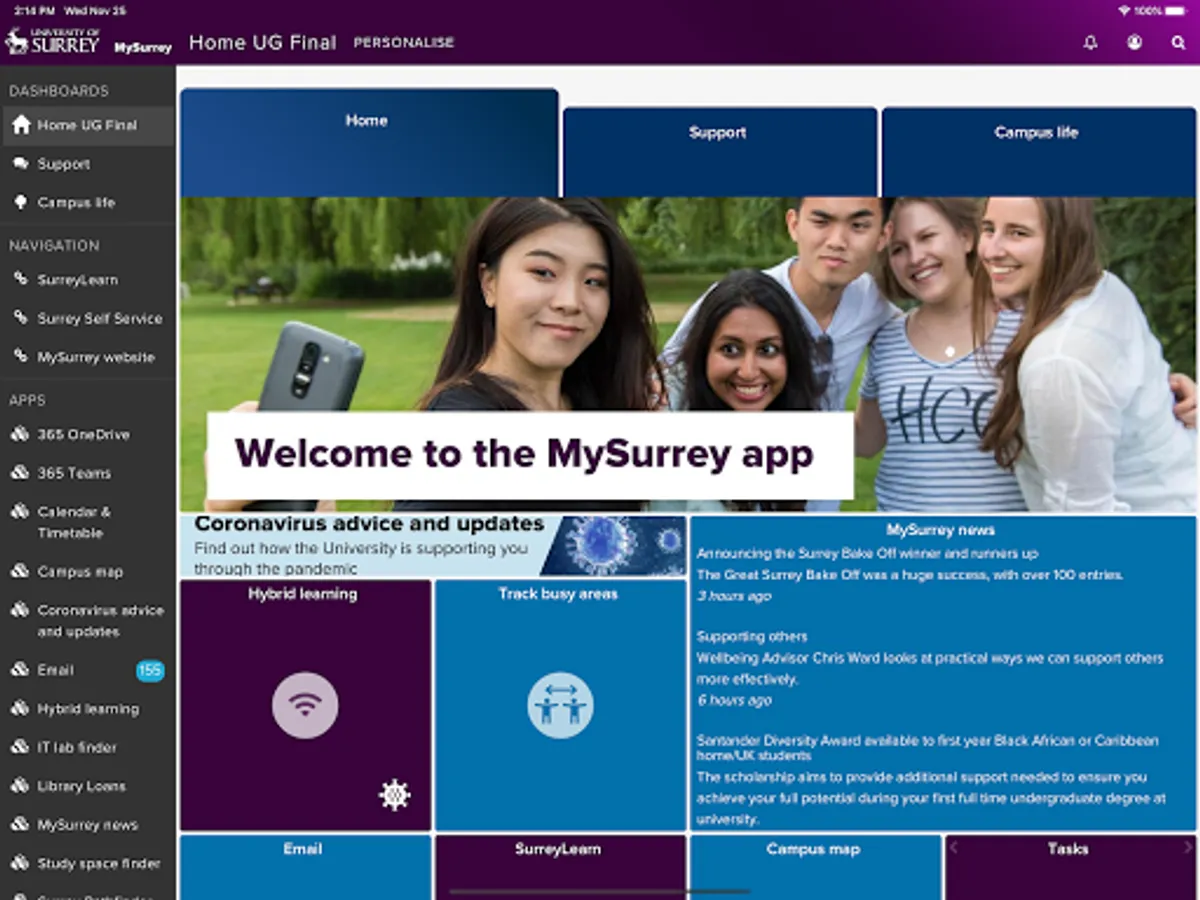This screenshot has height=900, width=1200.
Task: Open the SurreyLearn tile at bottom
Action: tap(560, 867)
